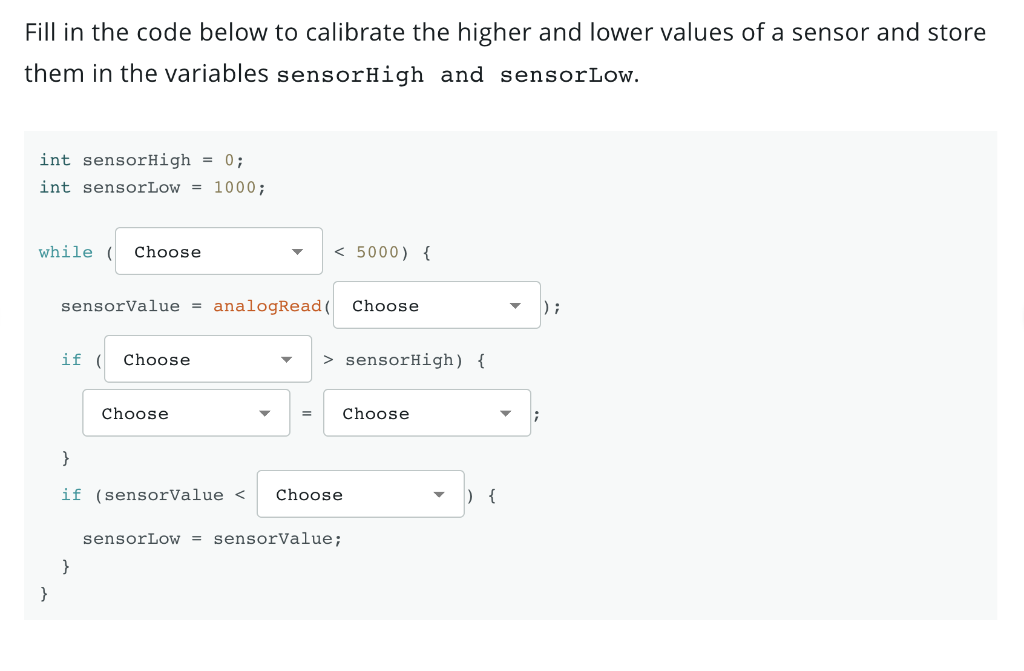
Task: Click the page scrollbar on the right edge
Action: (x=1019, y=335)
